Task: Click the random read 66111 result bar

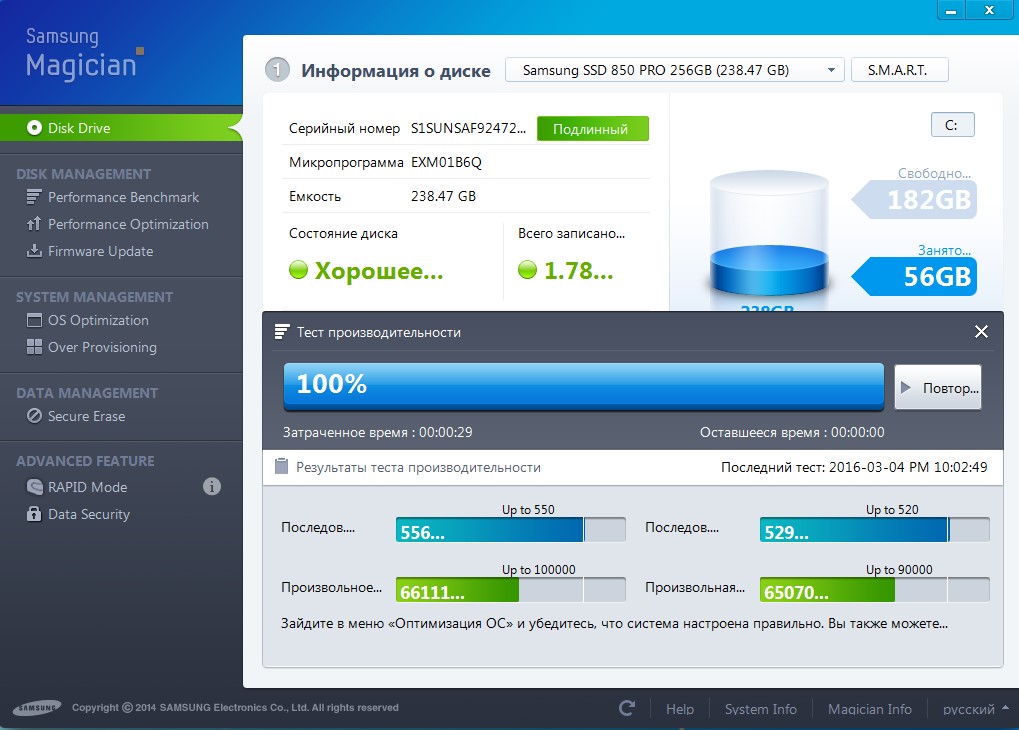Action: pos(510,590)
